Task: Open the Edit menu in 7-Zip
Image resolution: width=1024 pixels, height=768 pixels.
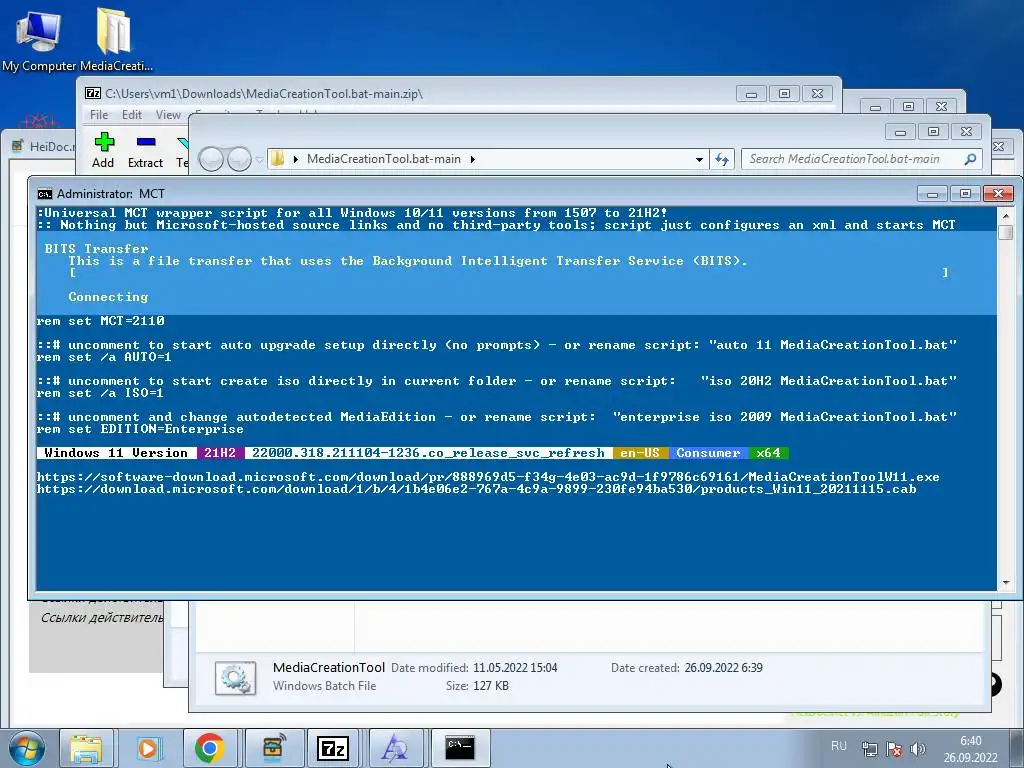Action: (131, 115)
